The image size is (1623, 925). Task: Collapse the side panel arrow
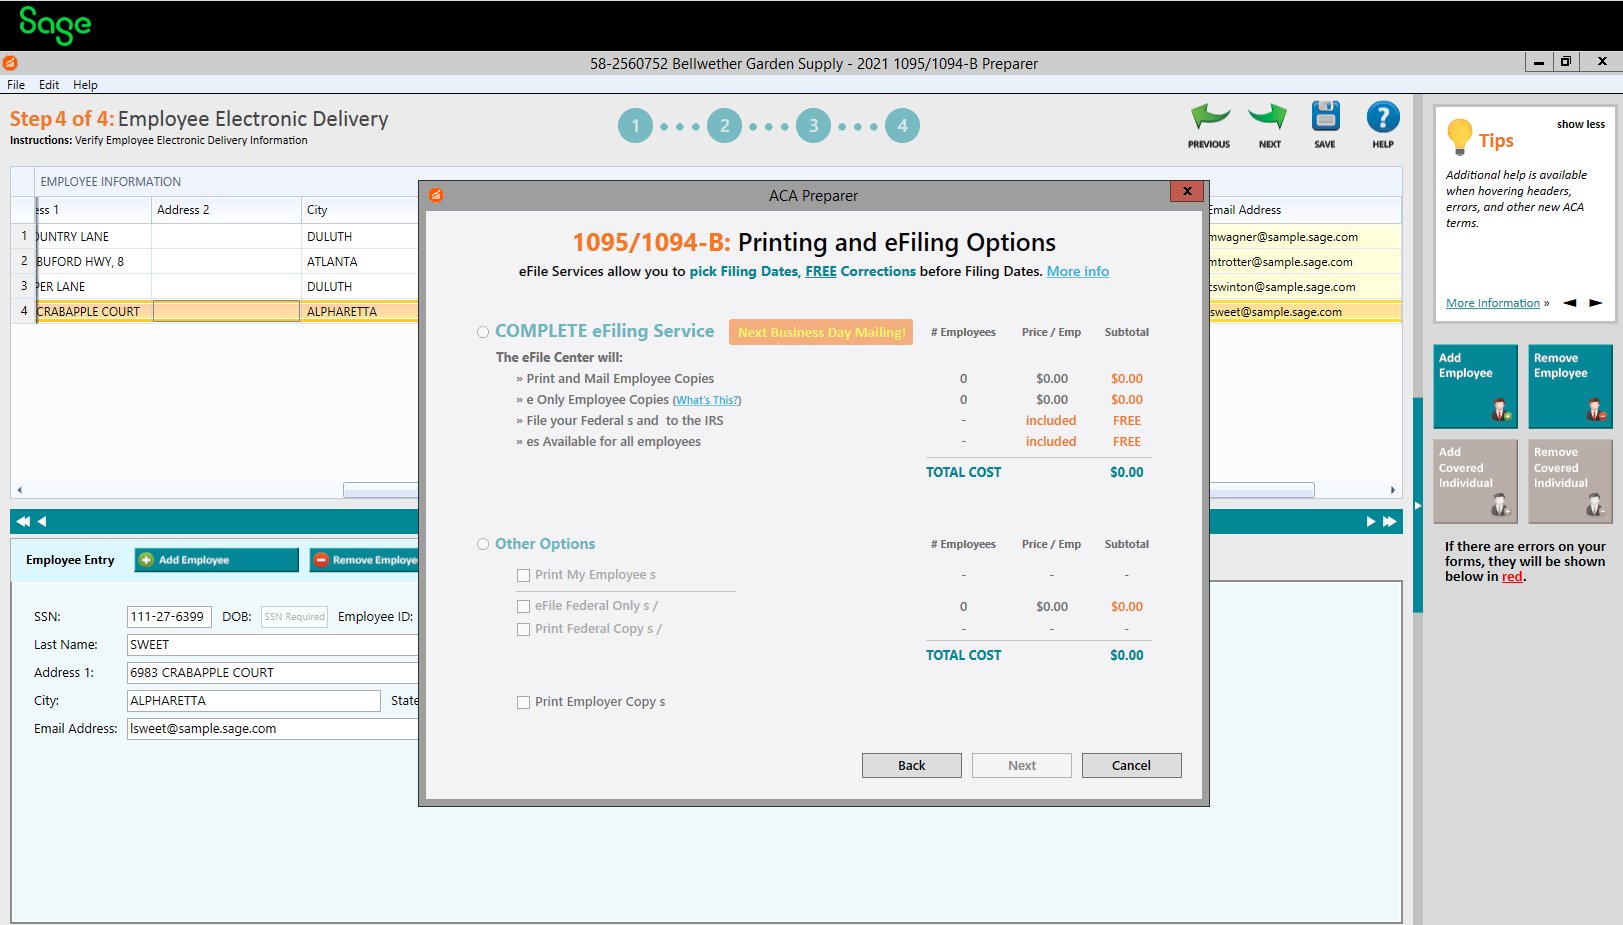click(1418, 506)
